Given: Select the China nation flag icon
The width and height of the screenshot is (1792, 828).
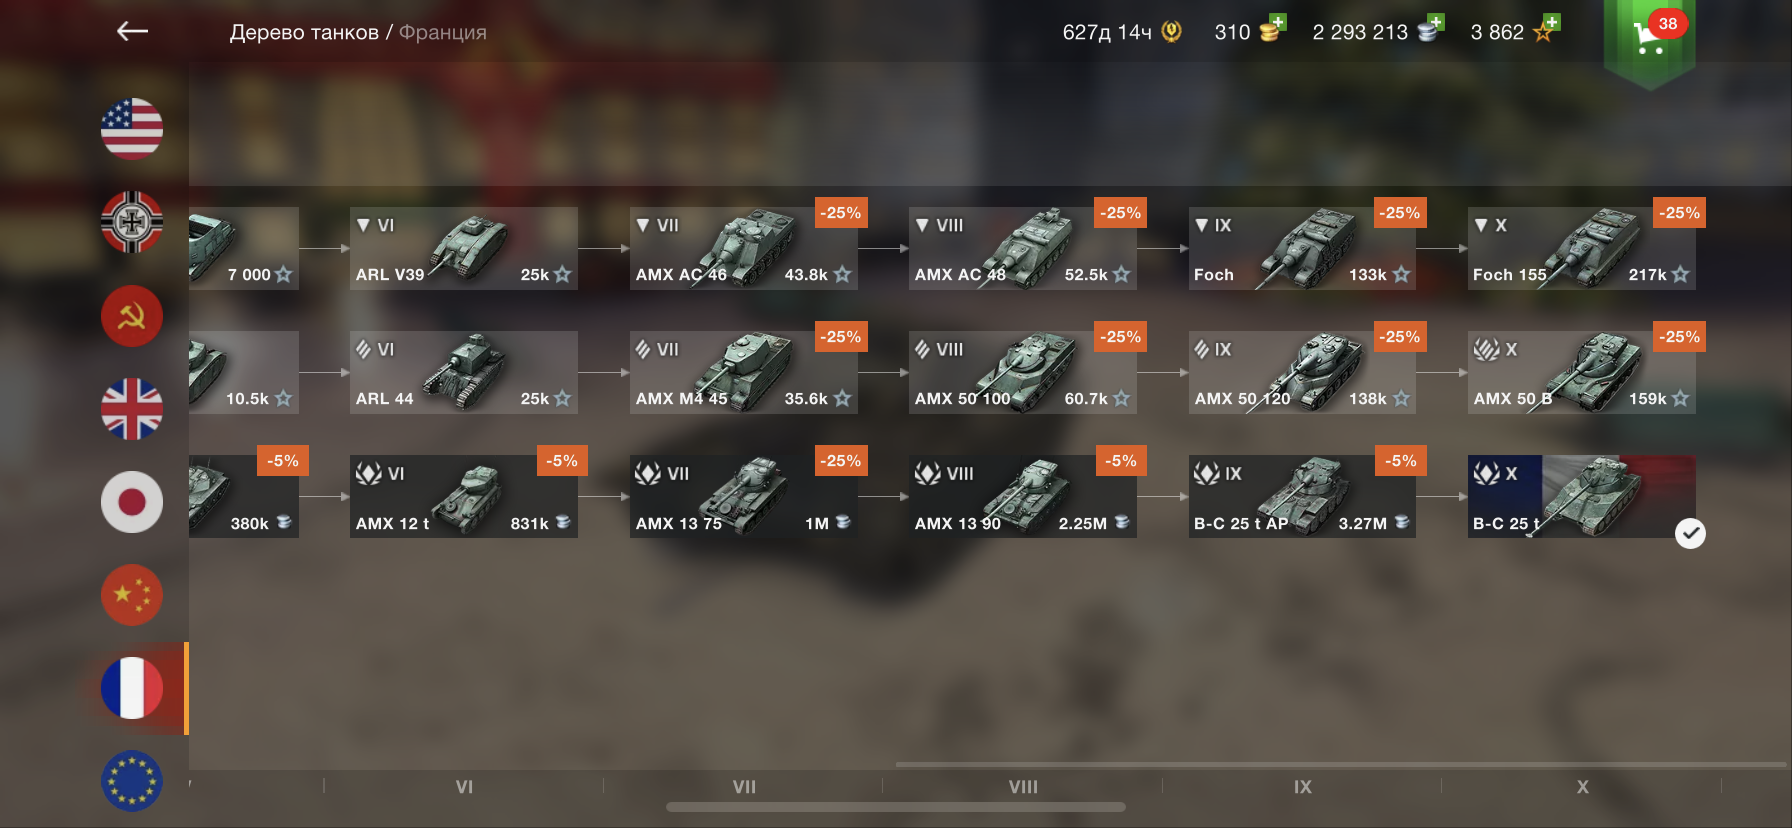Looking at the screenshot, I should pyautogui.click(x=132, y=595).
